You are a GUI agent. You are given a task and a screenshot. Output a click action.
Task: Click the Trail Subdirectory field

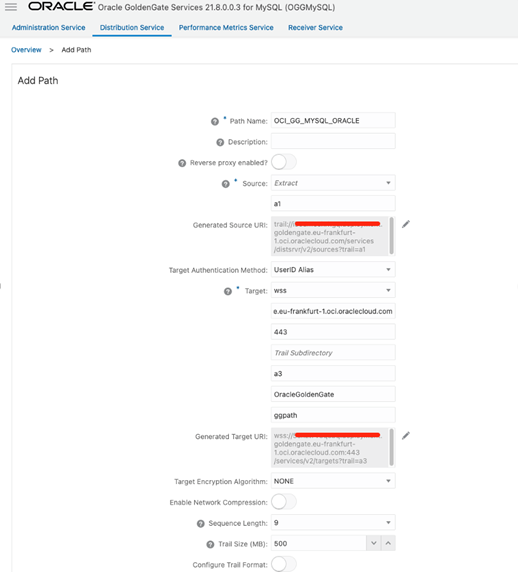point(333,353)
